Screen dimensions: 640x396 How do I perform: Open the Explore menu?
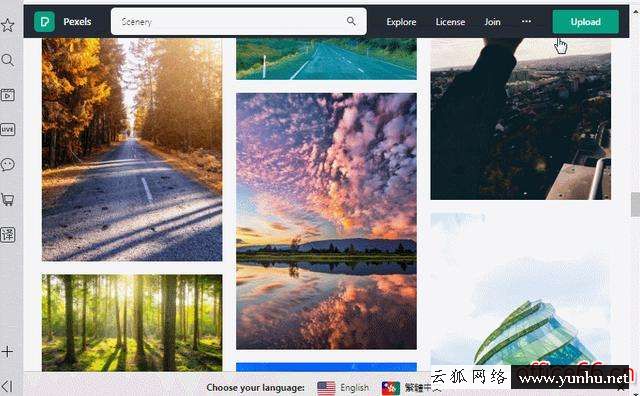[401, 22]
